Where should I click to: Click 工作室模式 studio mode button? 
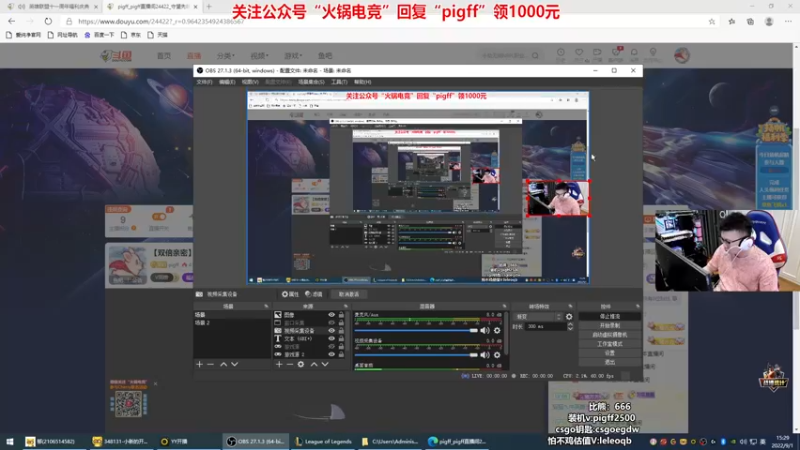[x=610, y=344]
